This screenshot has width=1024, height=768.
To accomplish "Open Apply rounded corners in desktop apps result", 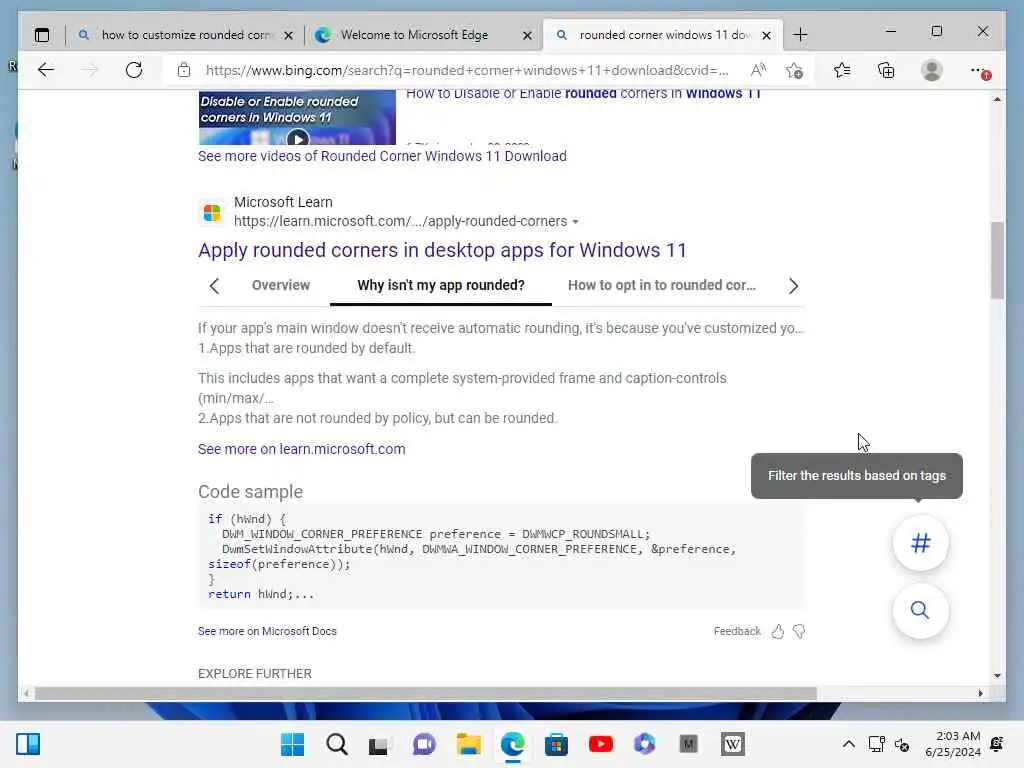I will click(x=442, y=250).
